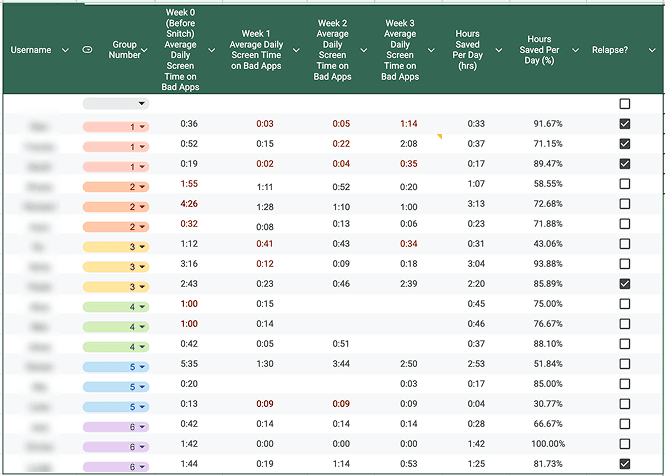Open purple group 6 dropdown in 1:44 row
Viewport: 666px width, 476px height.
click(x=116, y=467)
